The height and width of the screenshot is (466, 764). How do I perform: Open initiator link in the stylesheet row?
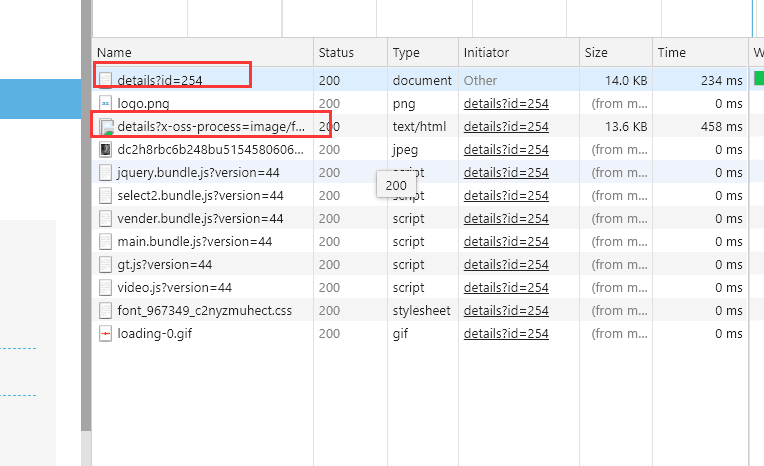click(506, 311)
